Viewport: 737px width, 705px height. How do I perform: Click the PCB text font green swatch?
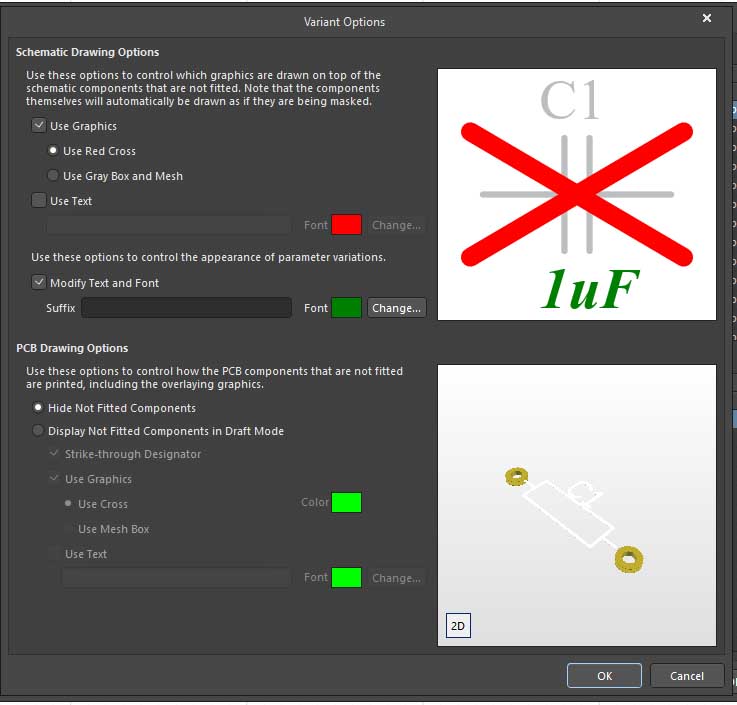pos(346,578)
